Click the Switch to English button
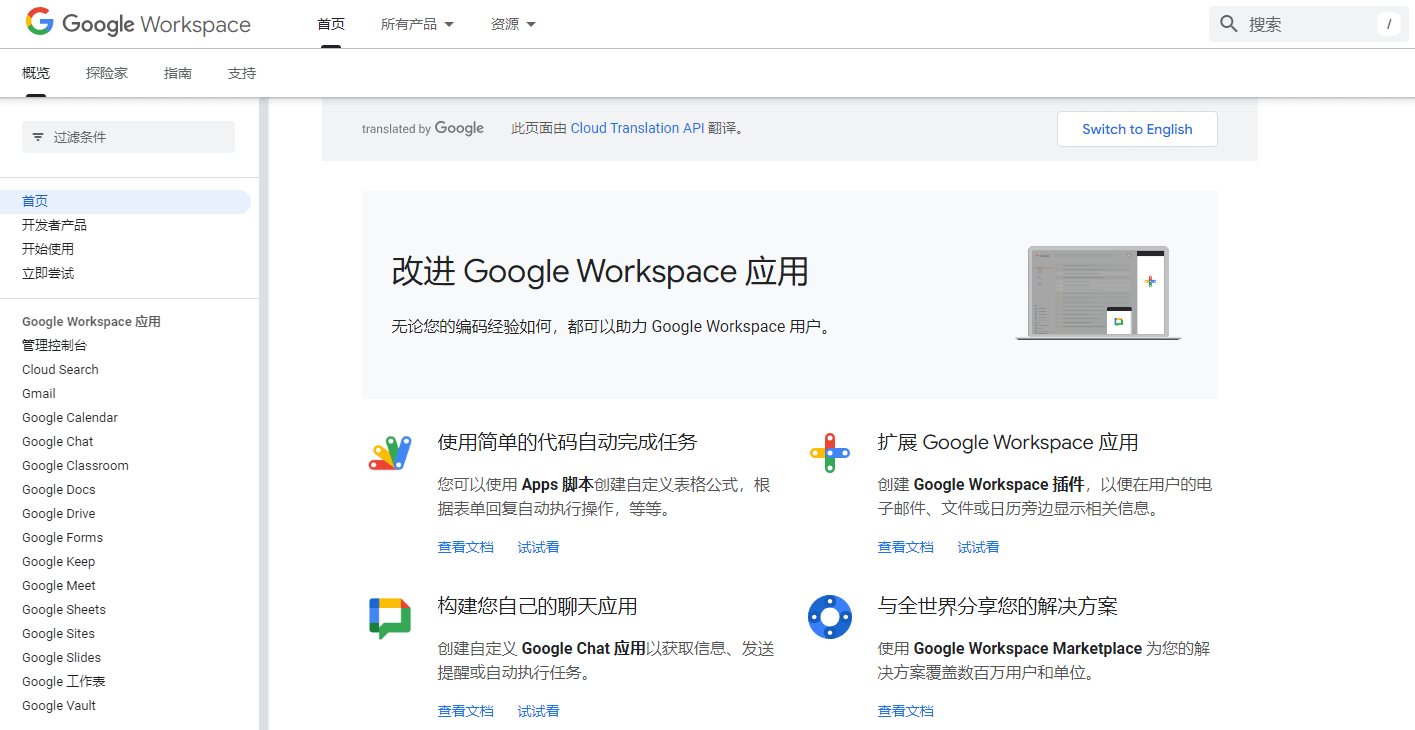The height and width of the screenshot is (730, 1415). click(1137, 129)
